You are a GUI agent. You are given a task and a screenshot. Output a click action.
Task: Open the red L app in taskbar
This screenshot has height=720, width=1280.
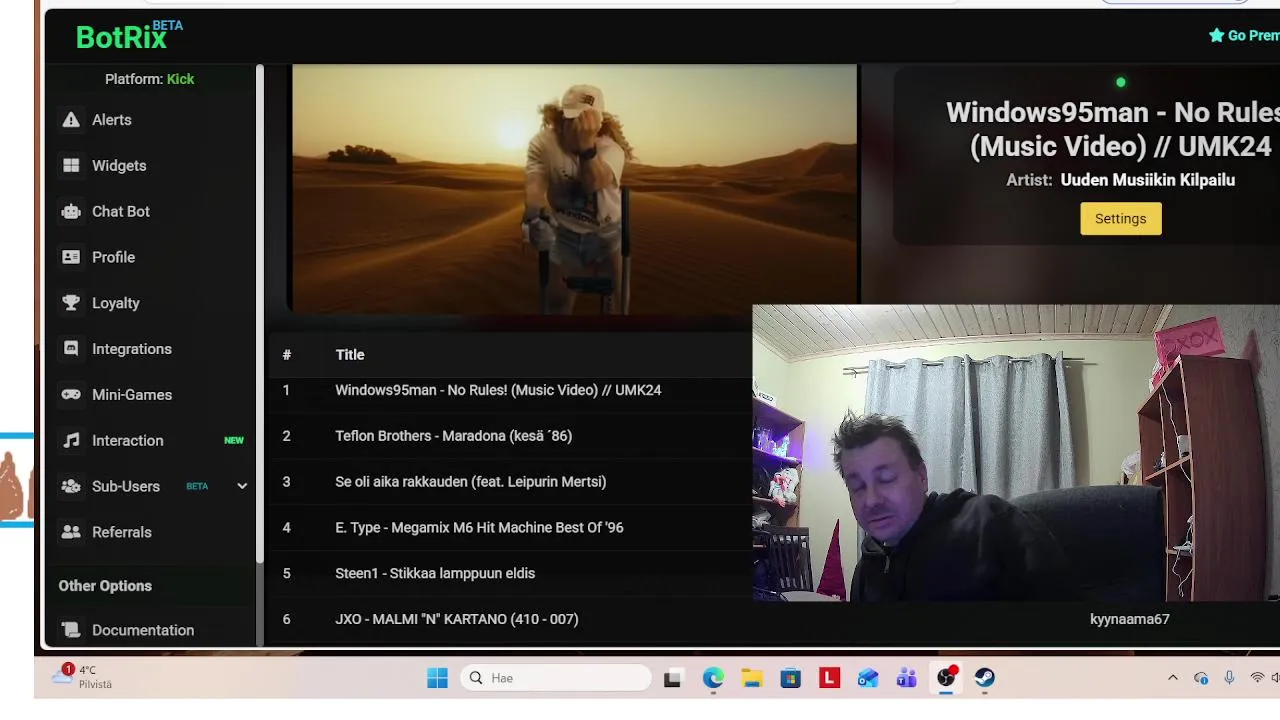pyautogui.click(x=829, y=678)
